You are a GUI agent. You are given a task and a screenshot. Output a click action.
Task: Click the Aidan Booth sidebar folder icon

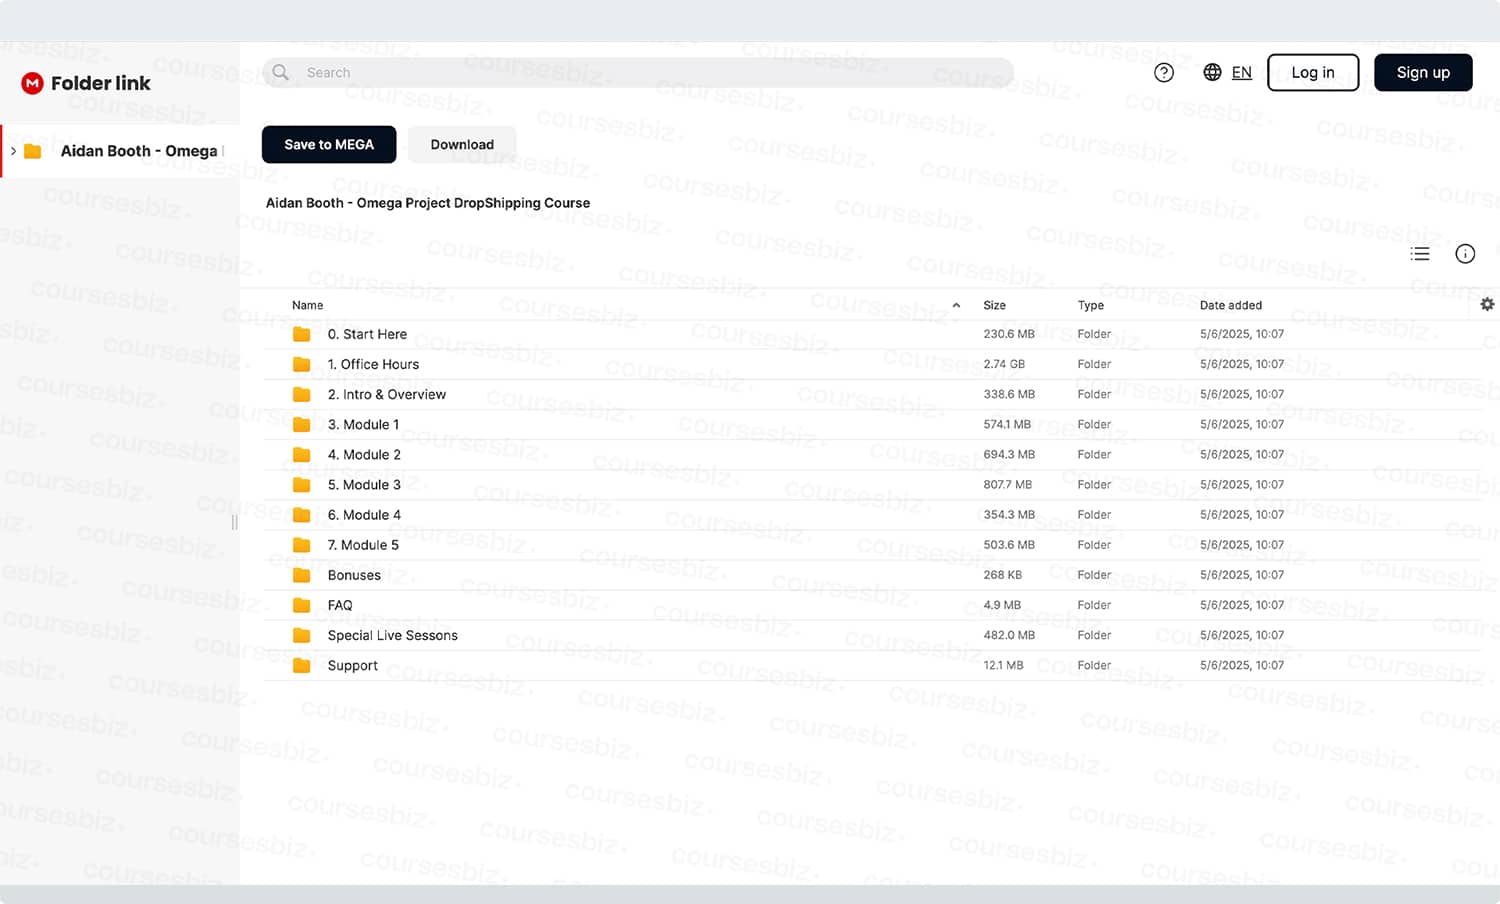33,151
